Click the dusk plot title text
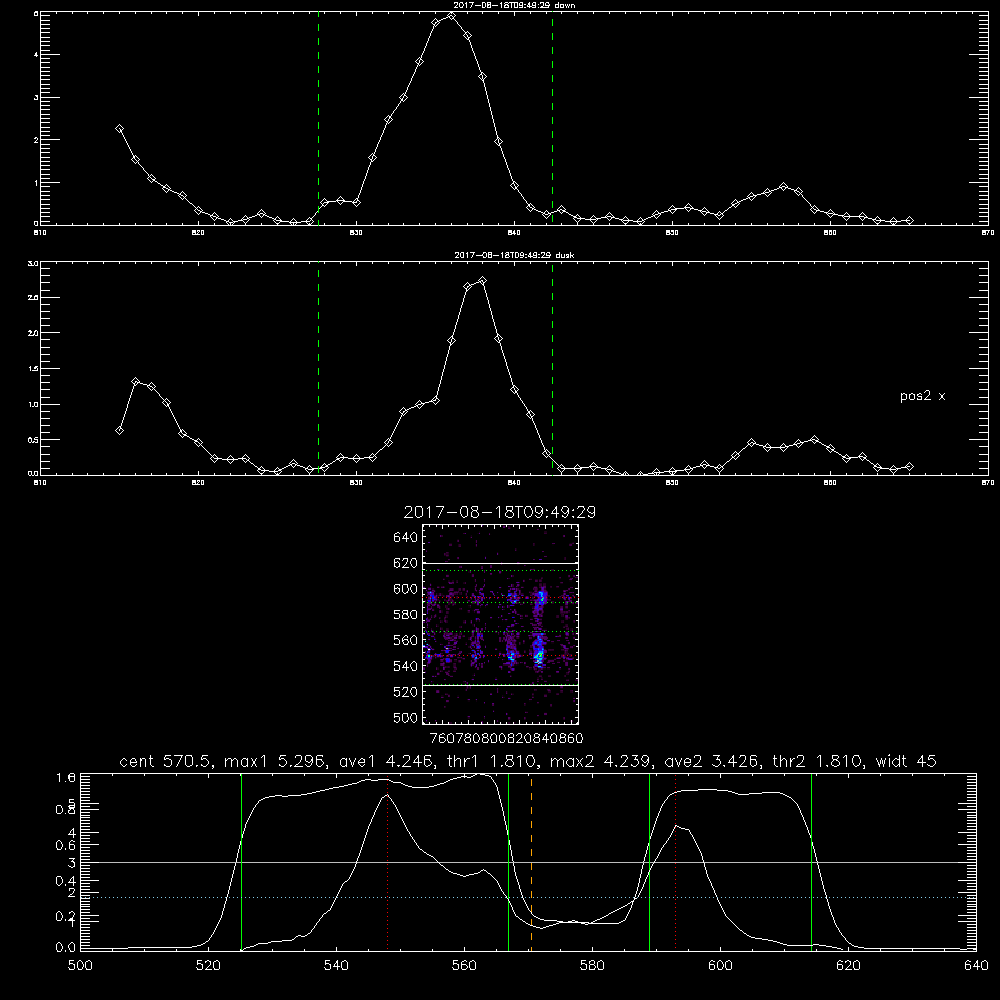Viewport: 1000px width, 1000px height. tap(514, 255)
